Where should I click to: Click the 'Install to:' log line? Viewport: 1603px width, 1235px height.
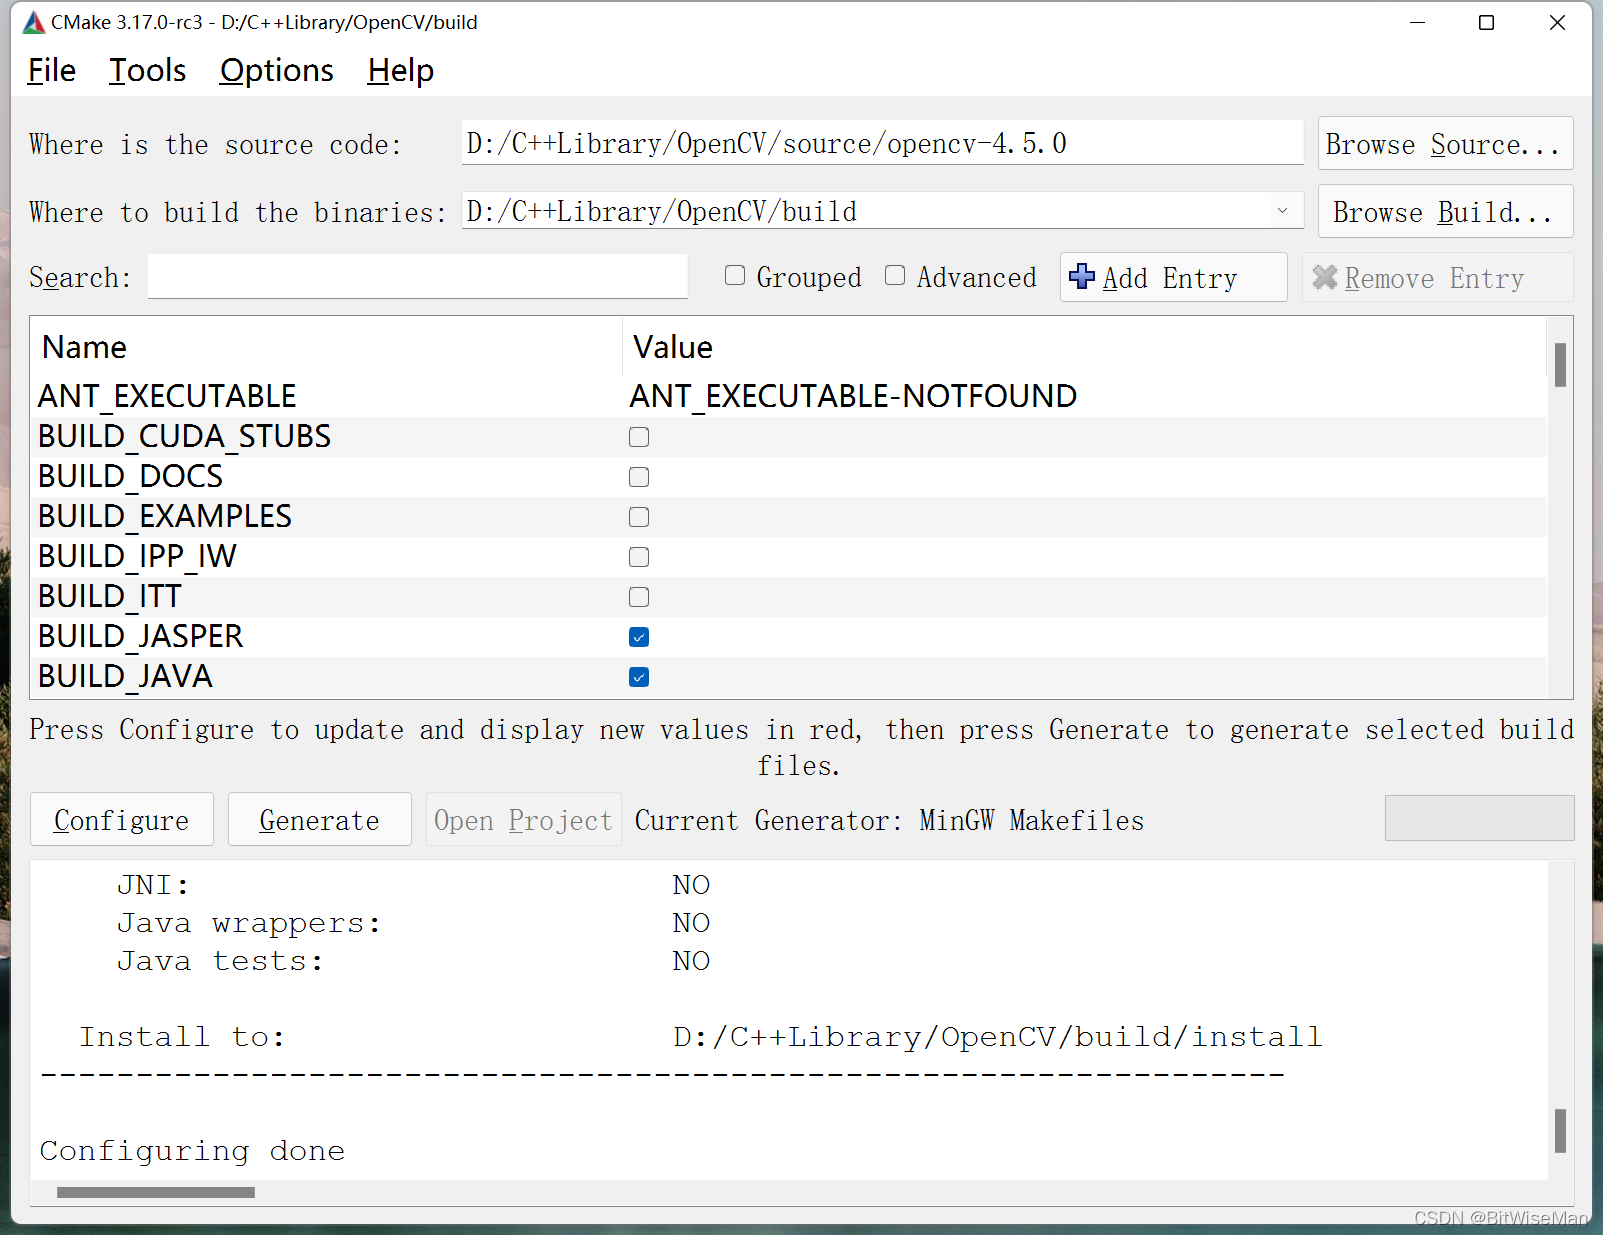pos(183,1037)
